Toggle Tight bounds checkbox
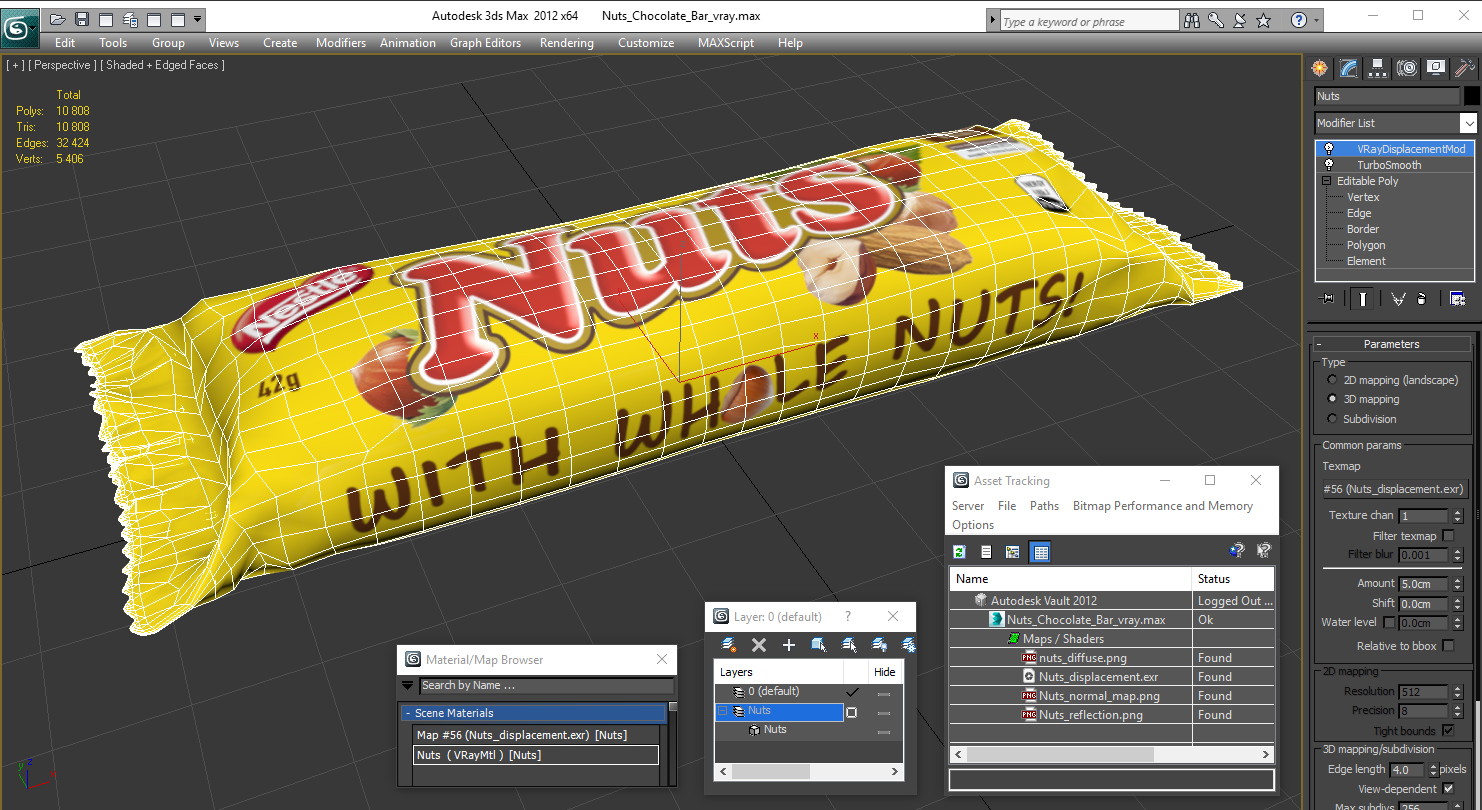This screenshot has height=810, width=1482. (1448, 731)
